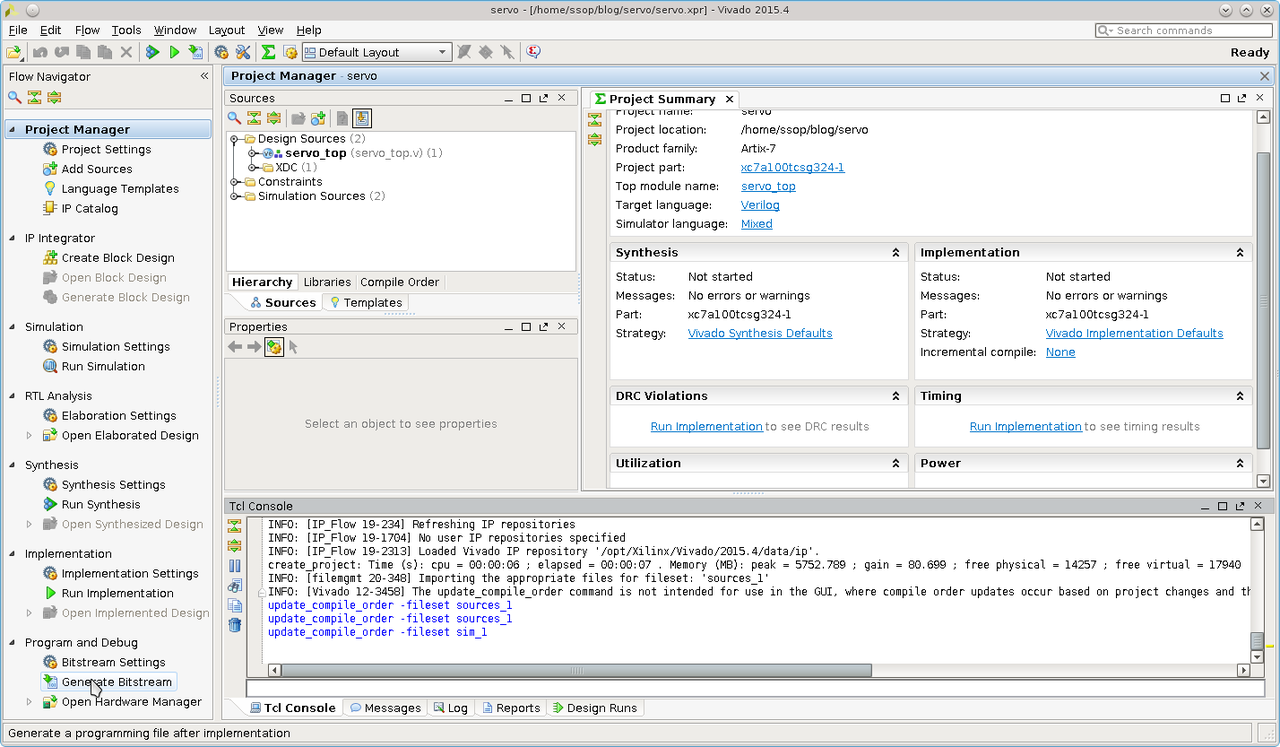Click the Incremental compile None link
1280x747 pixels.
(x=1060, y=353)
